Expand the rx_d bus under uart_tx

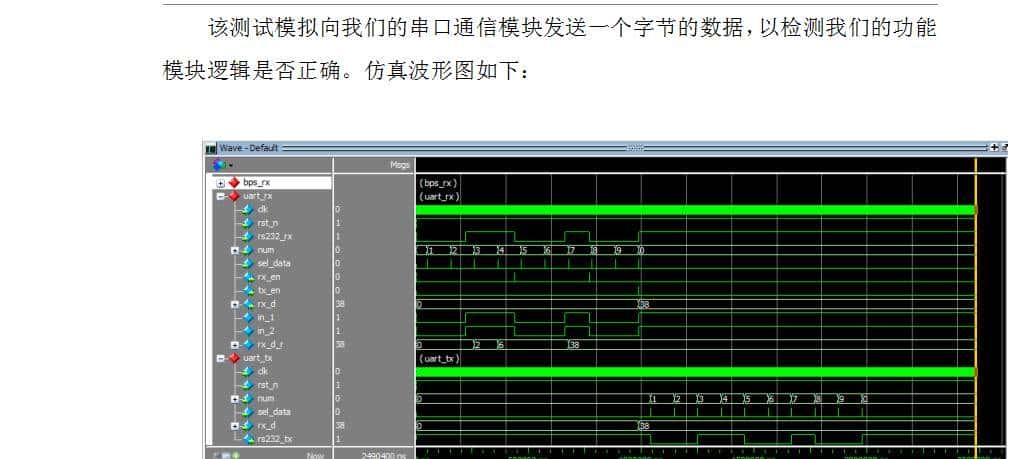pyautogui.click(x=235, y=426)
